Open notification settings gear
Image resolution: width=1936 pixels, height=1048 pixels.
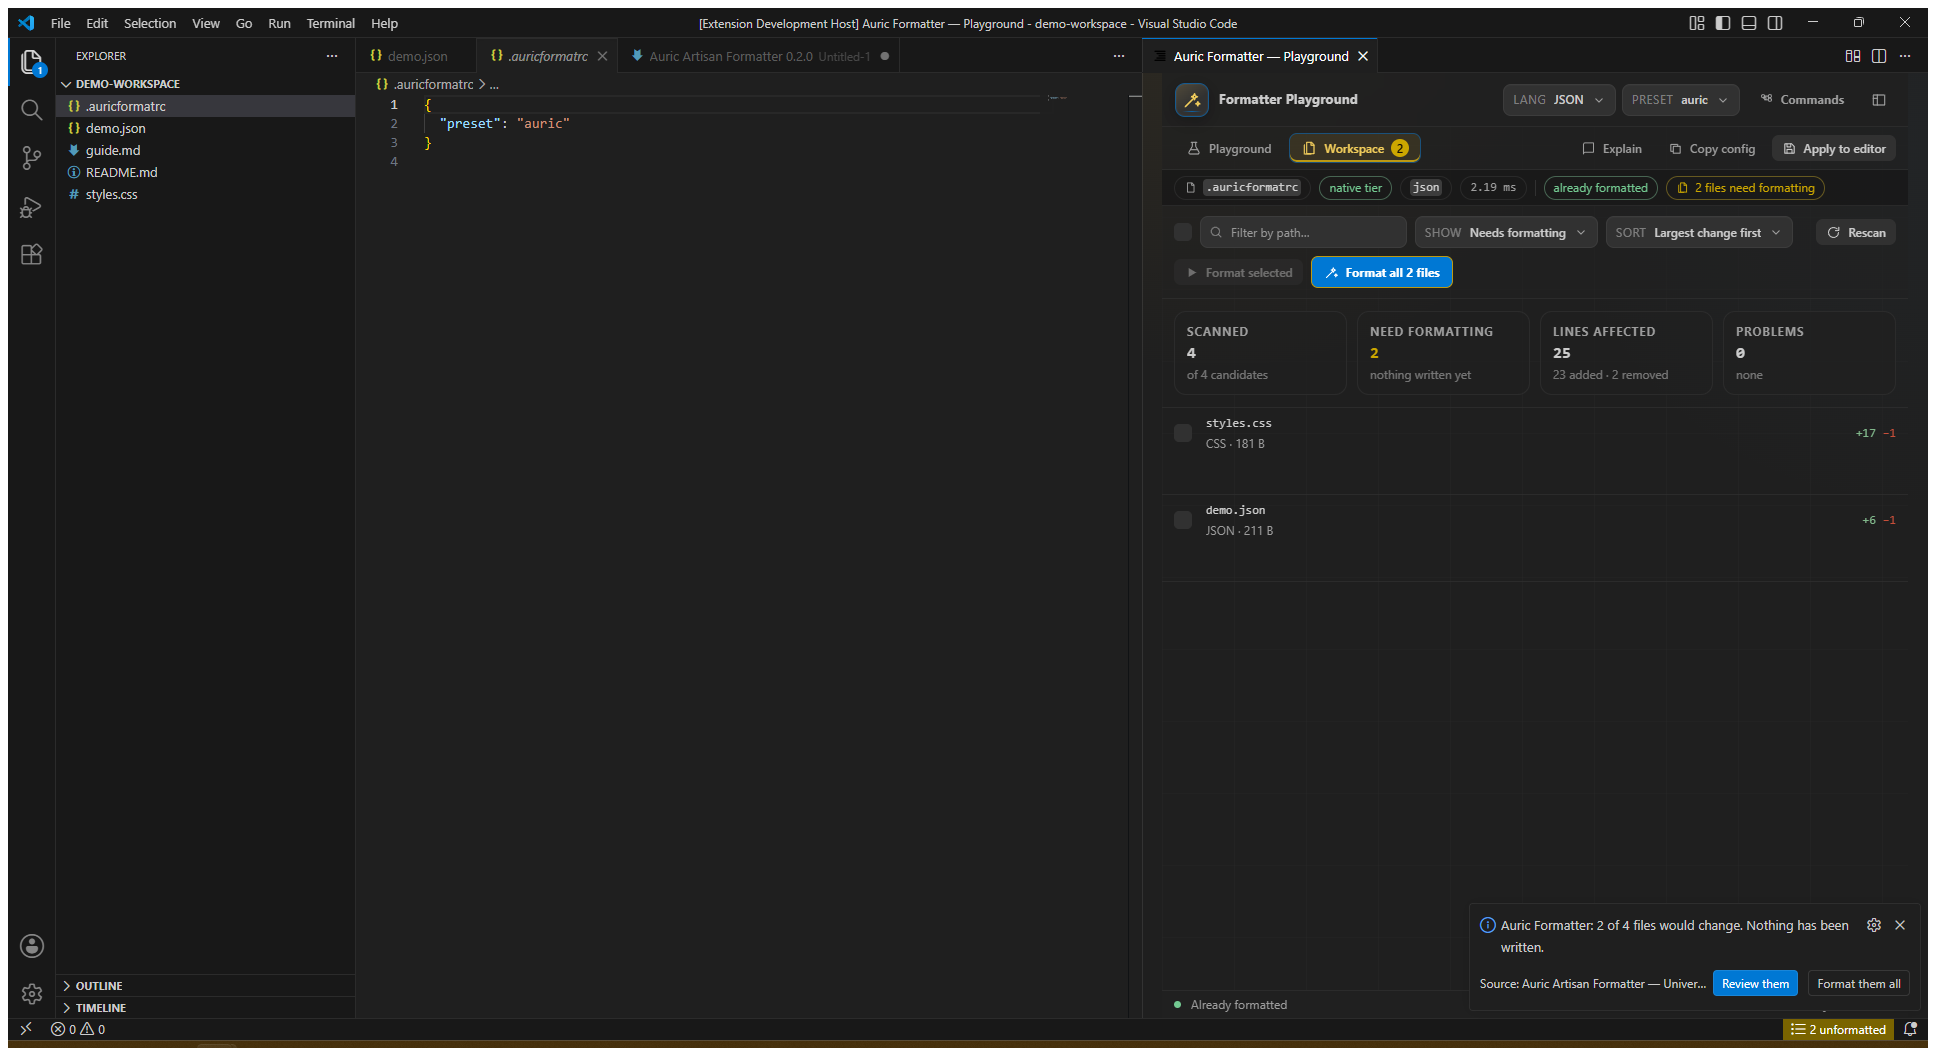tap(1874, 925)
